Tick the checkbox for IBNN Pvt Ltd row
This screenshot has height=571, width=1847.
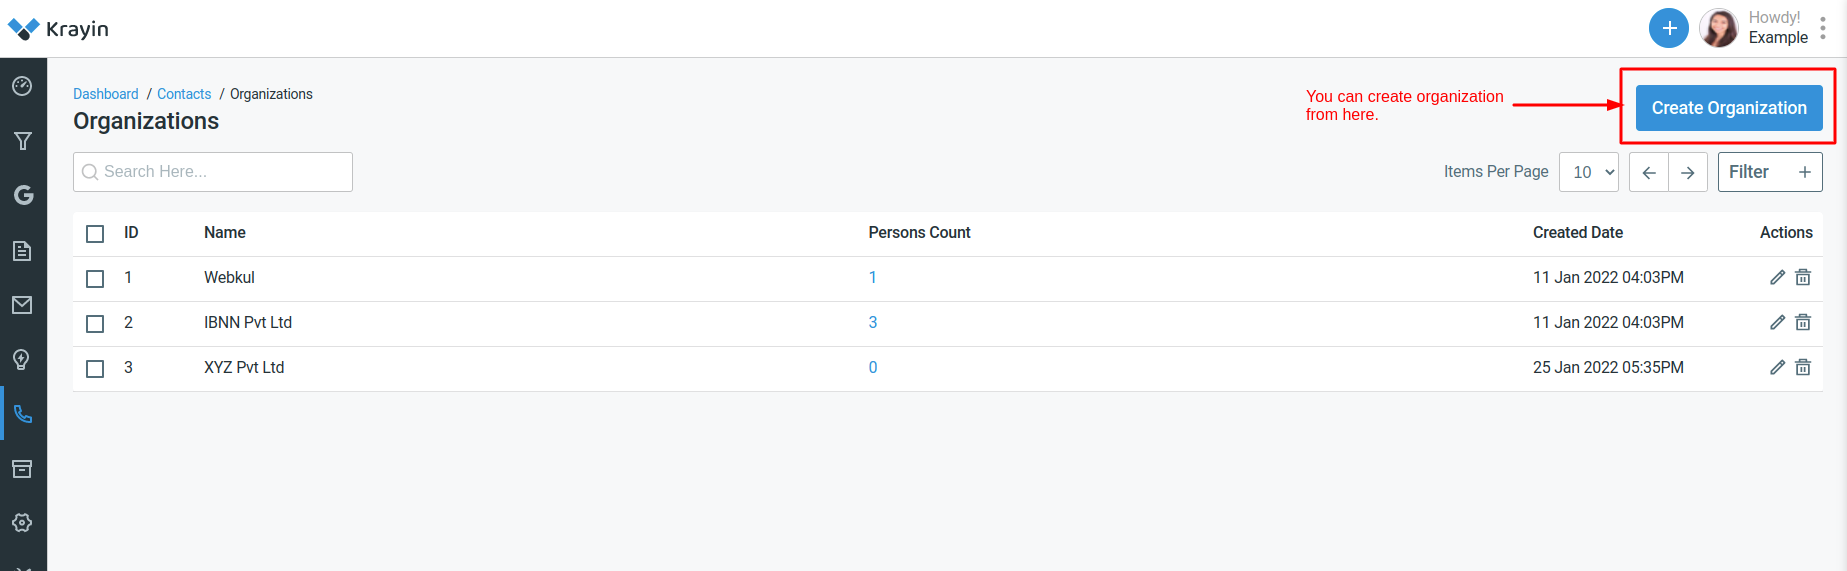point(95,323)
